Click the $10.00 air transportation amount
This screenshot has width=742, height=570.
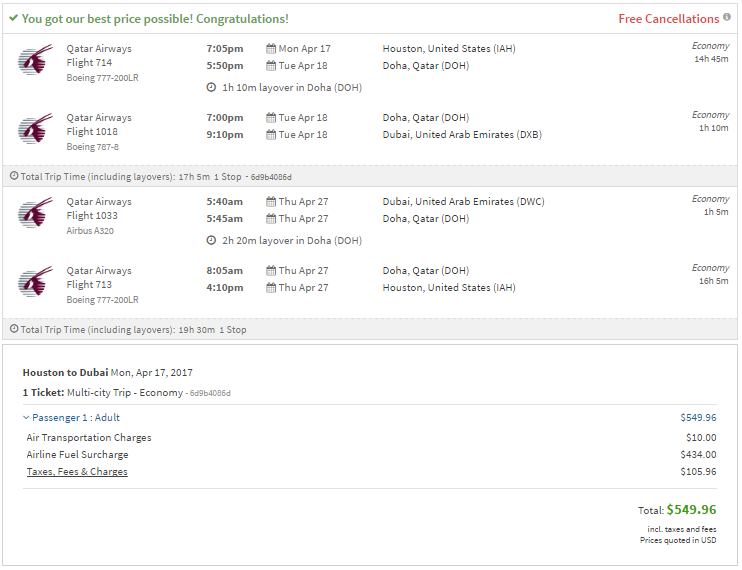pyautogui.click(x=701, y=438)
